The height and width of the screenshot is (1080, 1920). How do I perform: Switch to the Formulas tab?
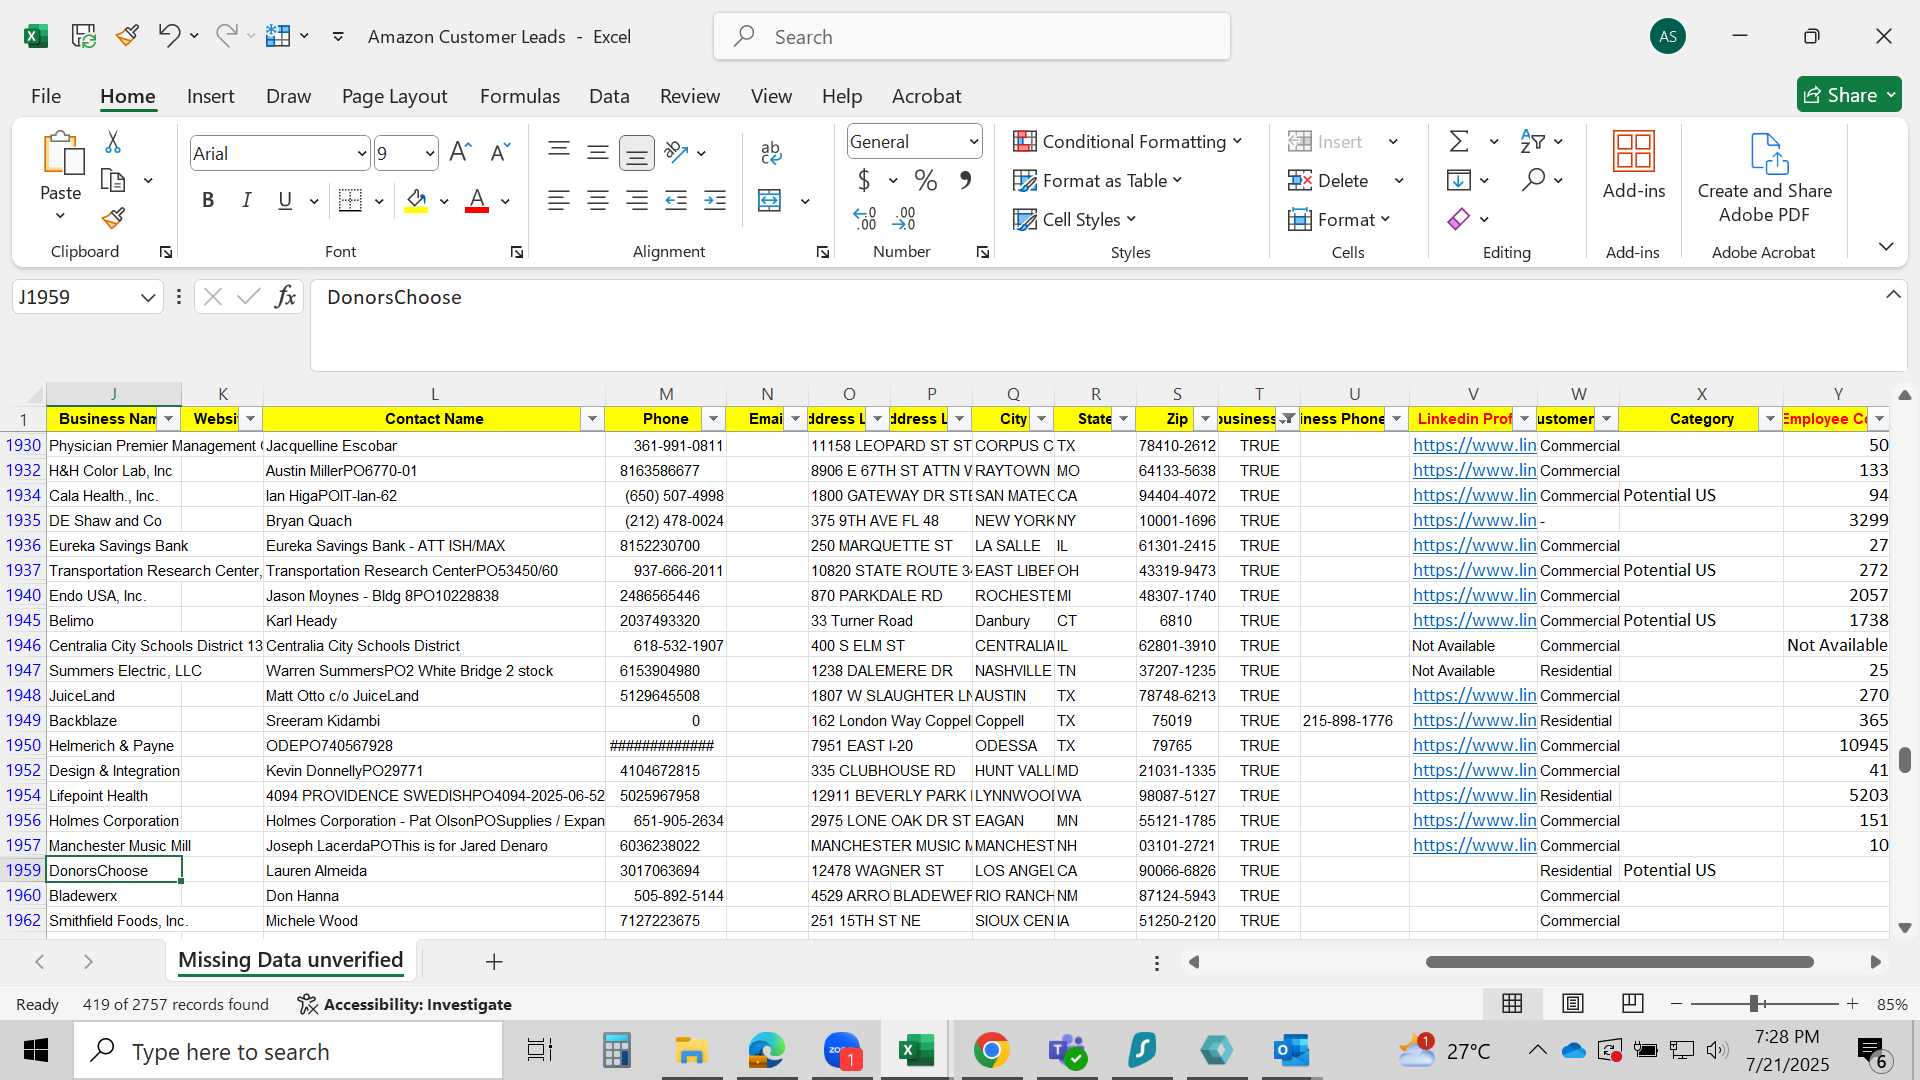[x=520, y=96]
